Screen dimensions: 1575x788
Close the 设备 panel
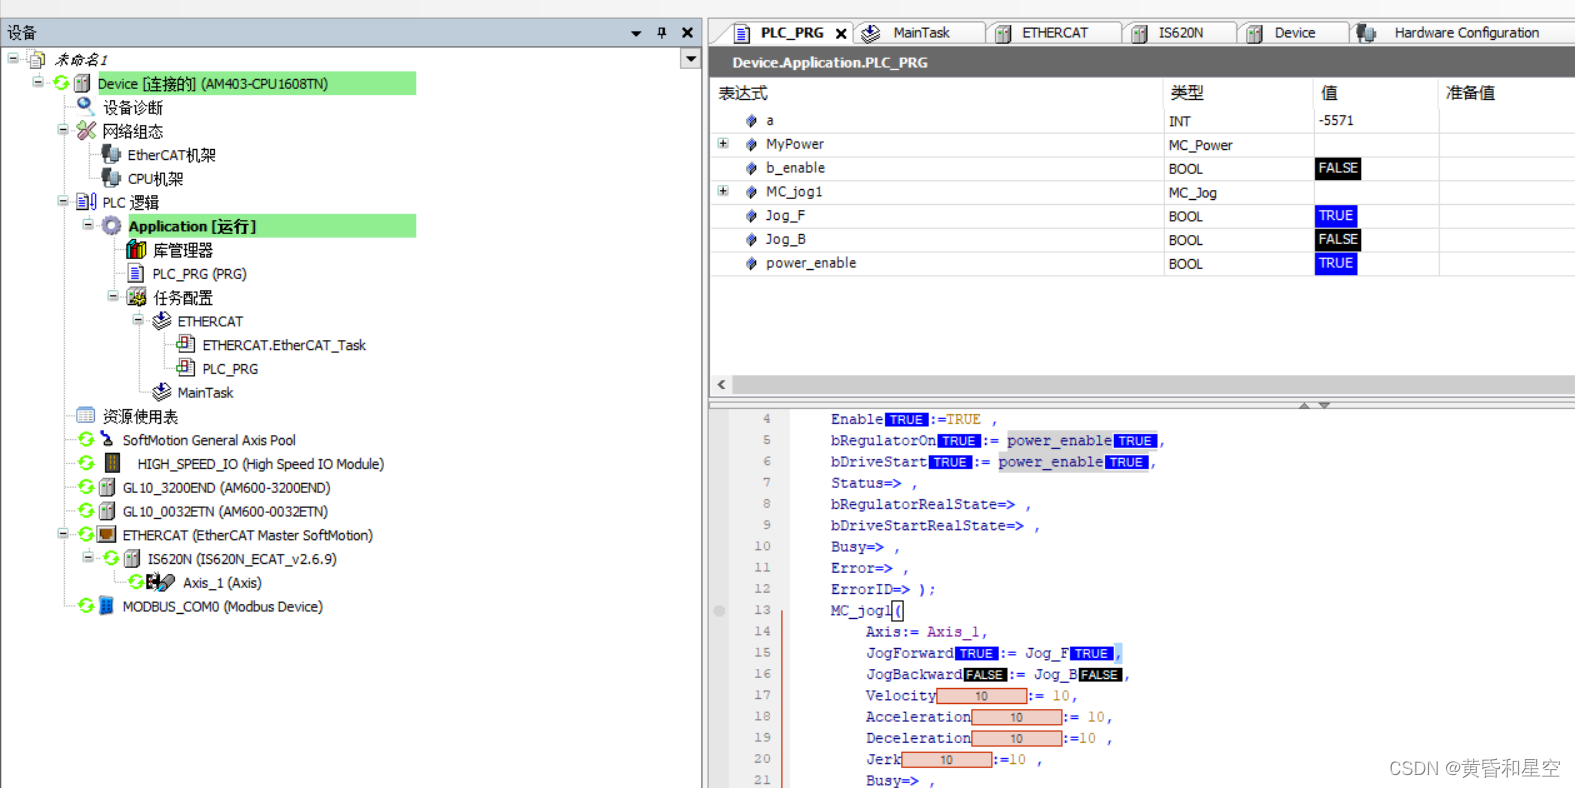[688, 33]
